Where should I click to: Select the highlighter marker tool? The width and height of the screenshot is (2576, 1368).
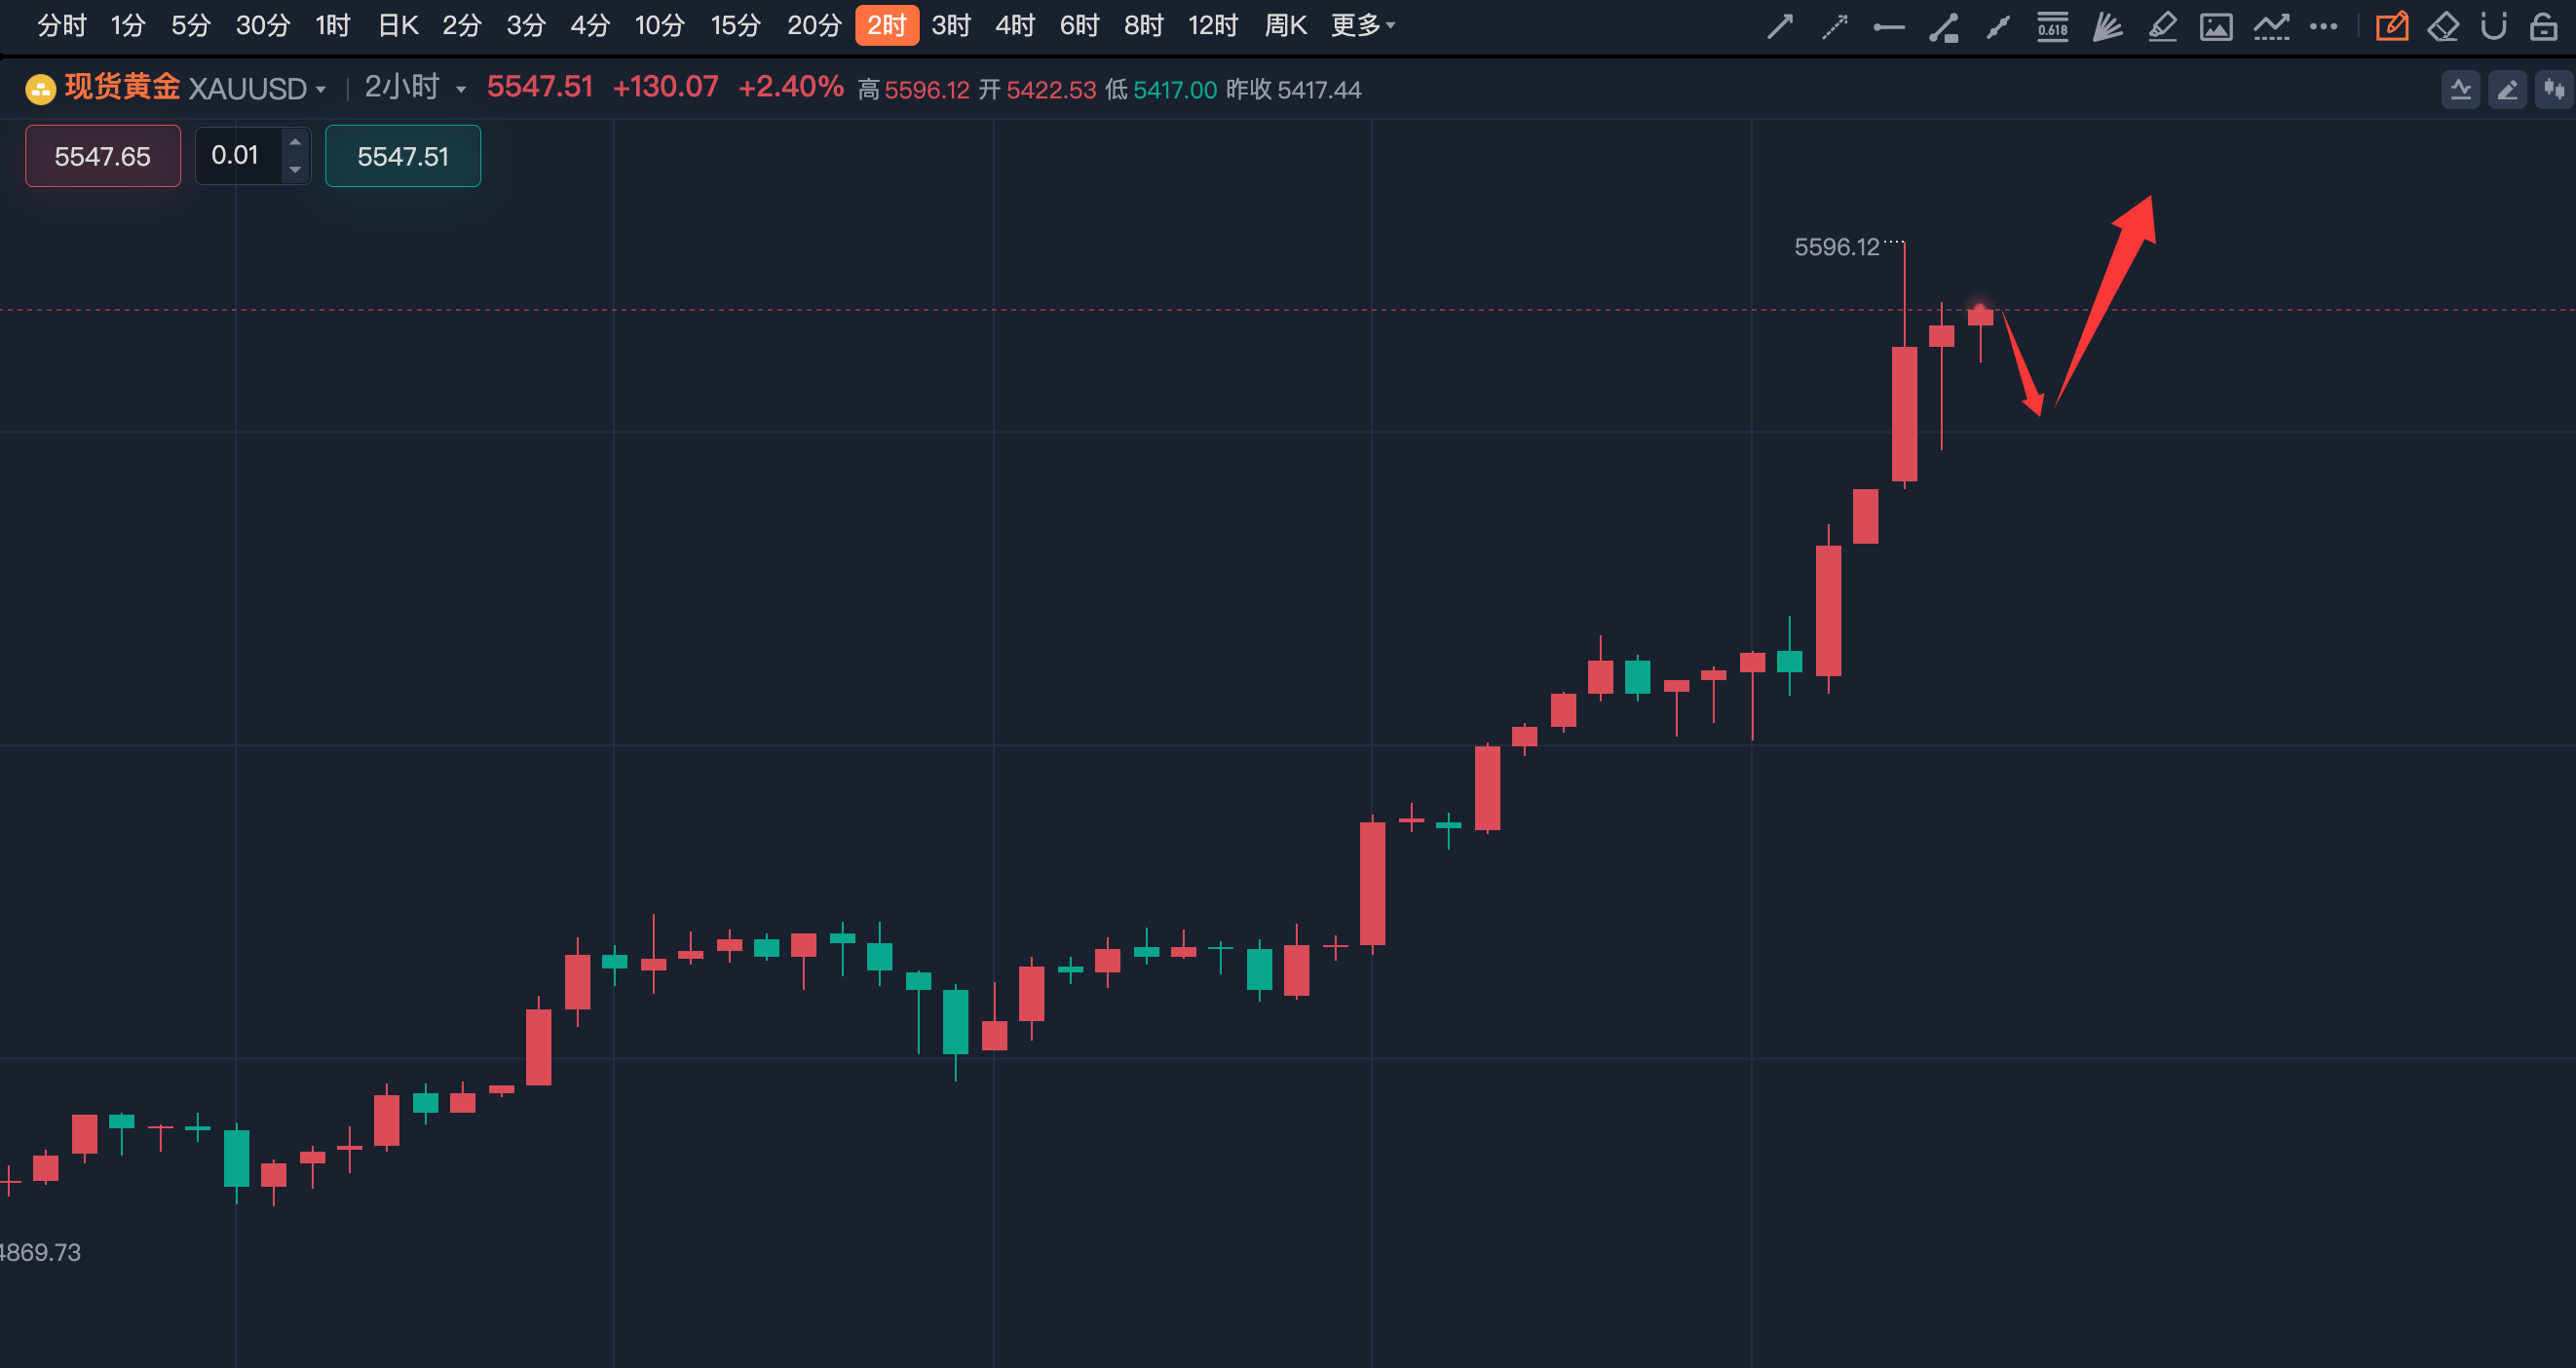[x=2162, y=26]
